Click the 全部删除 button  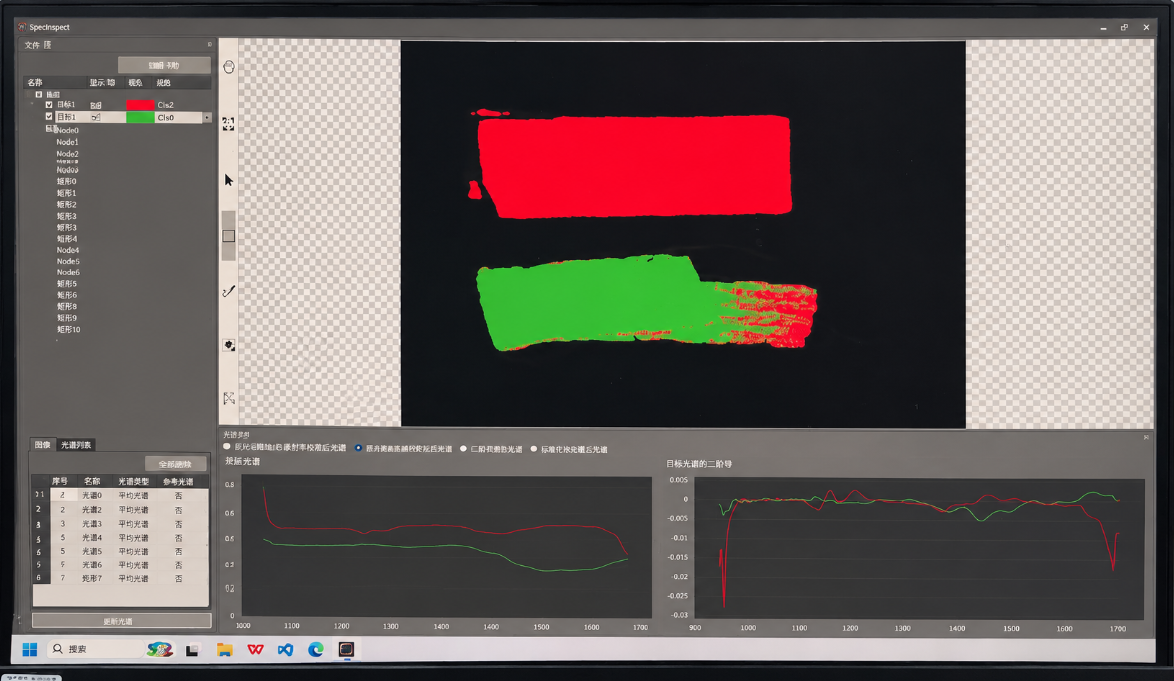tap(175, 464)
